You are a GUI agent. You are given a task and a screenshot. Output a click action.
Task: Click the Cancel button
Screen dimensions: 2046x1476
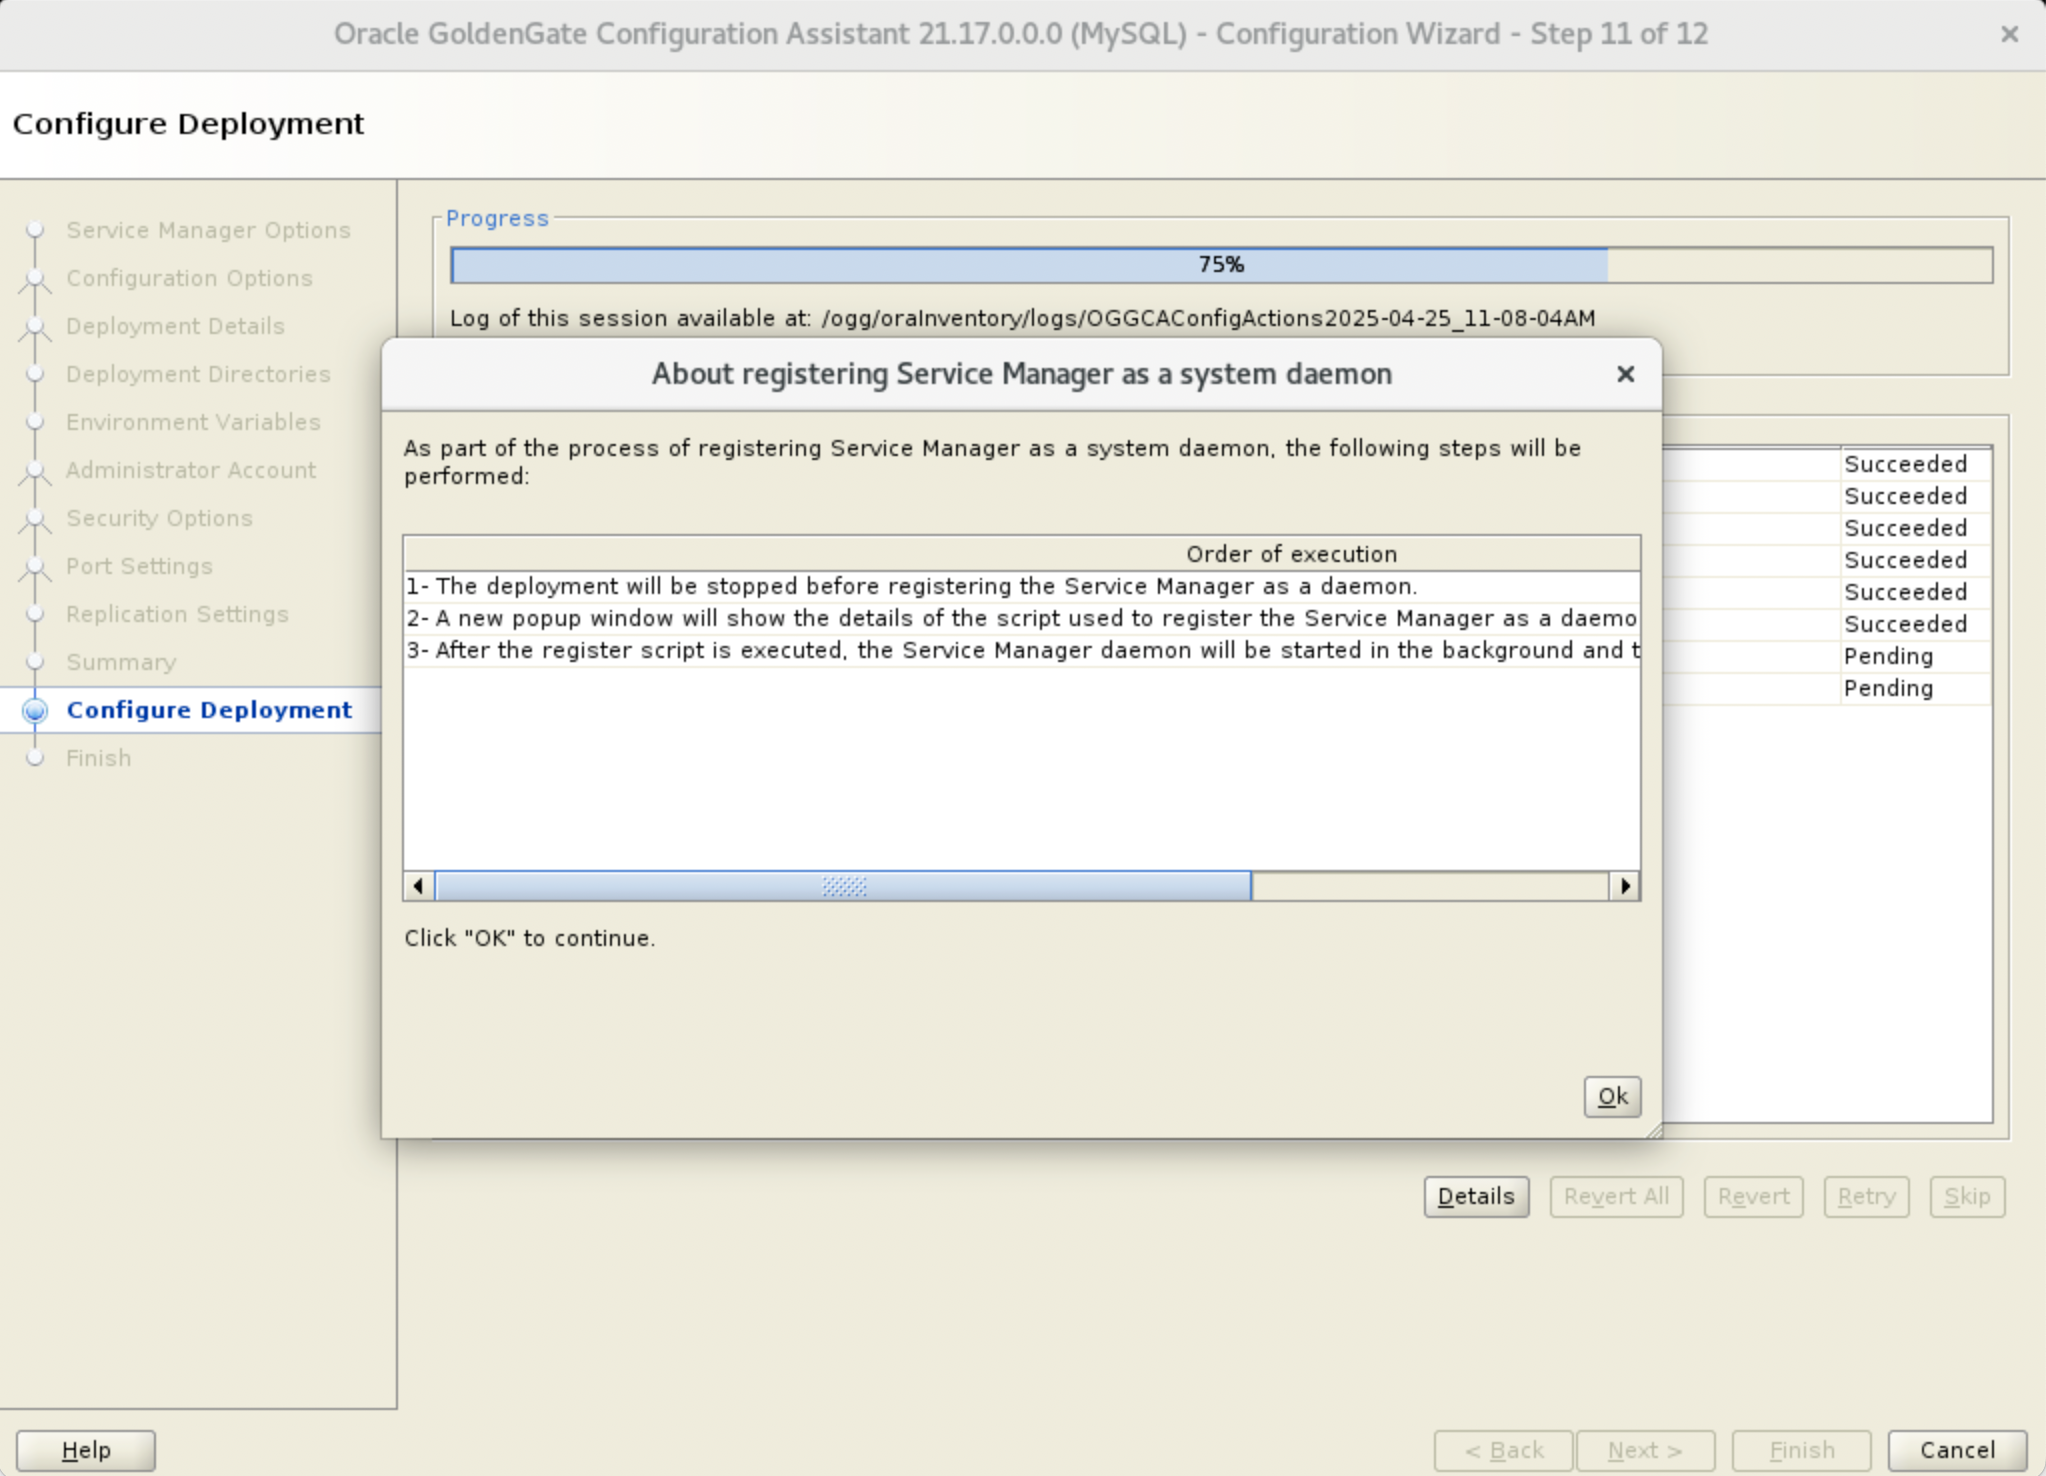point(1956,1449)
